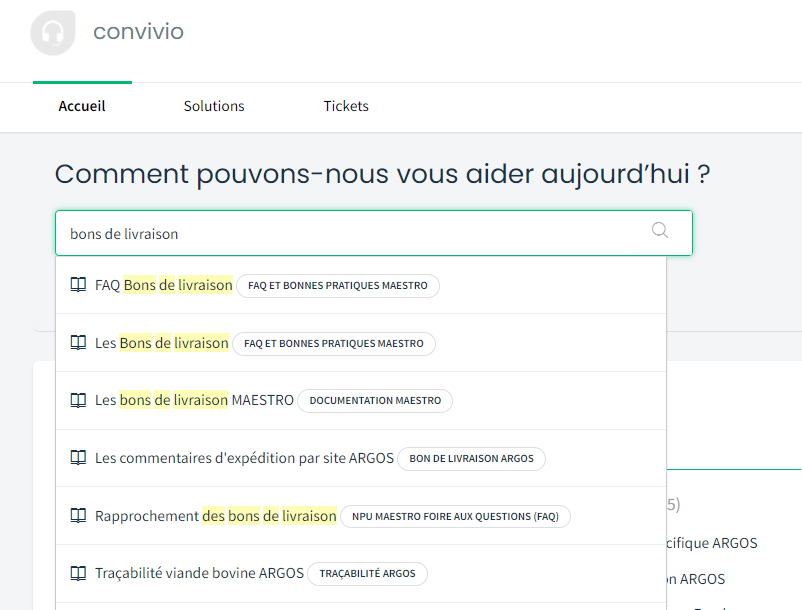Select the TRAÇABILITÉ ARGOS tag
This screenshot has width=802, height=610.
point(367,574)
